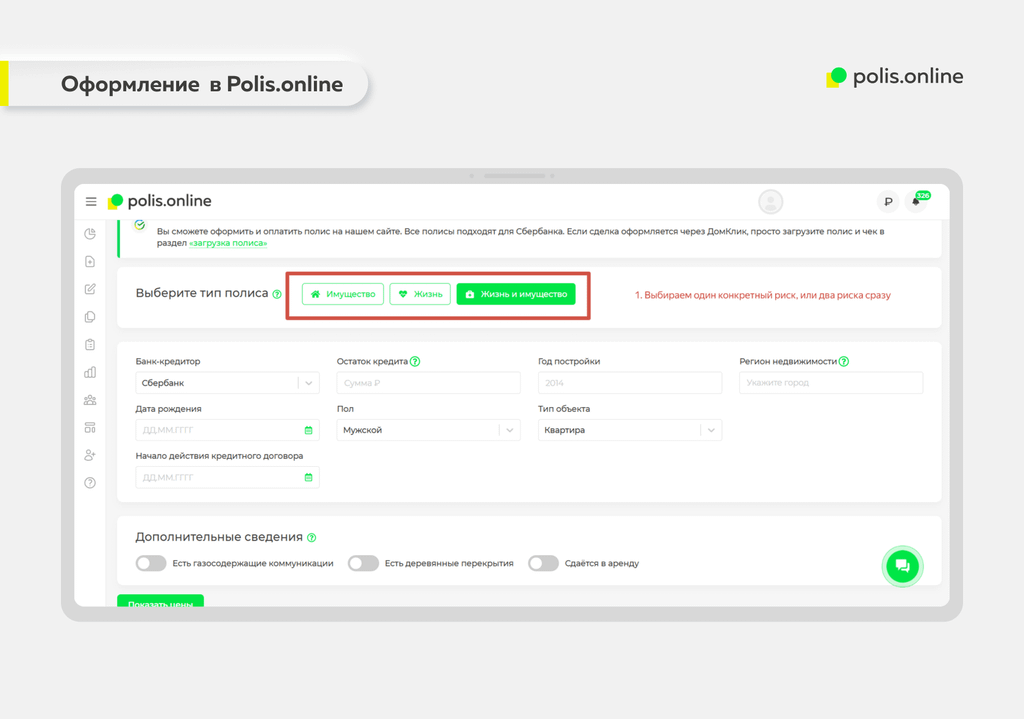The width and height of the screenshot is (1024, 719).
Task: Select the Жизнь policy type
Action: (420, 294)
